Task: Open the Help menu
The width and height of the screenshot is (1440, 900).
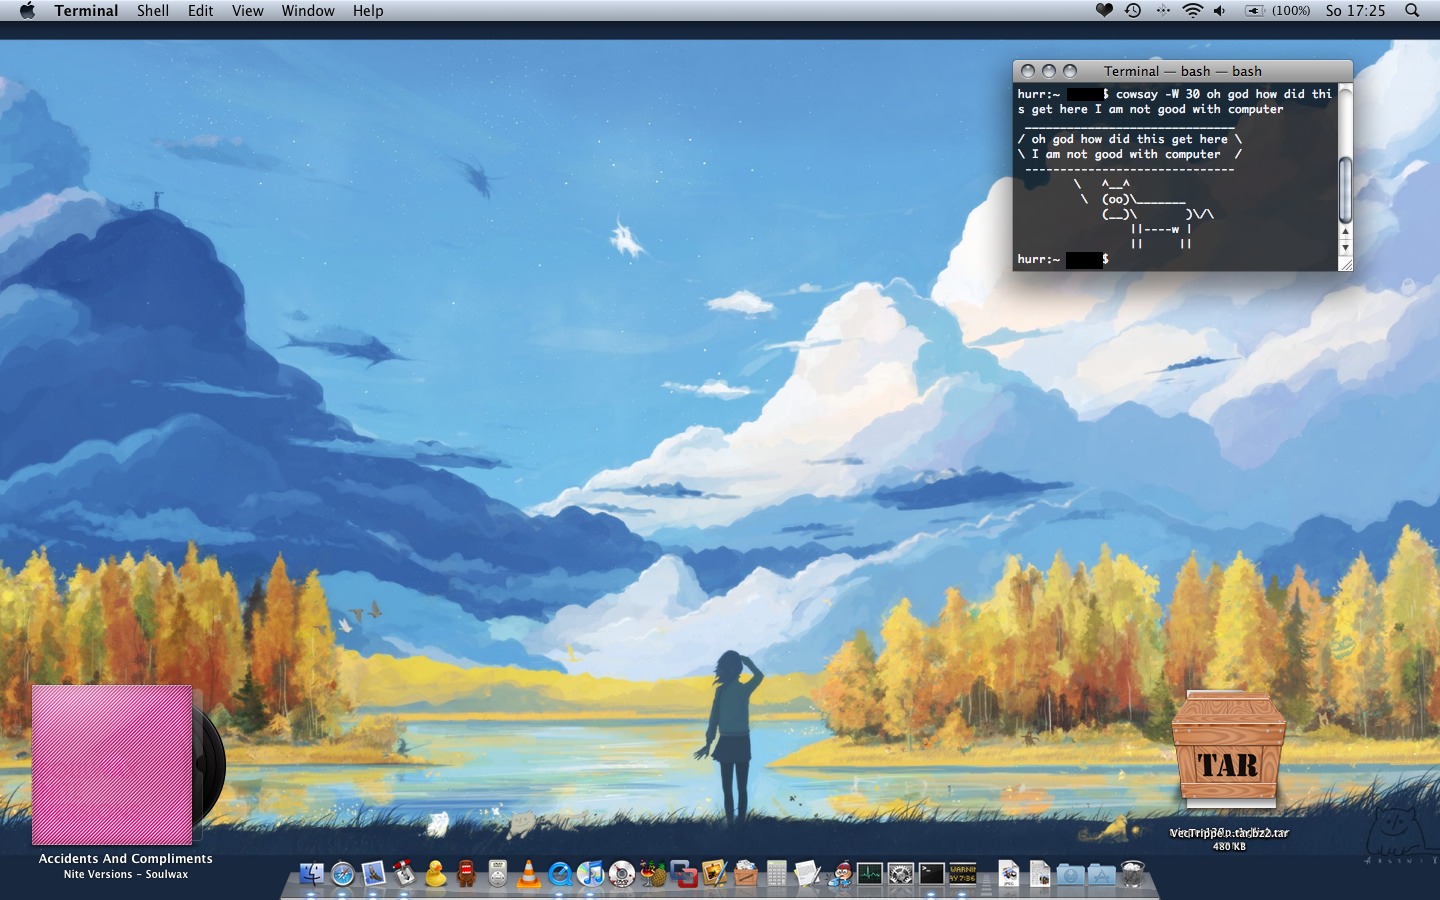Action: pyautogui.click(x=367, y=11)
